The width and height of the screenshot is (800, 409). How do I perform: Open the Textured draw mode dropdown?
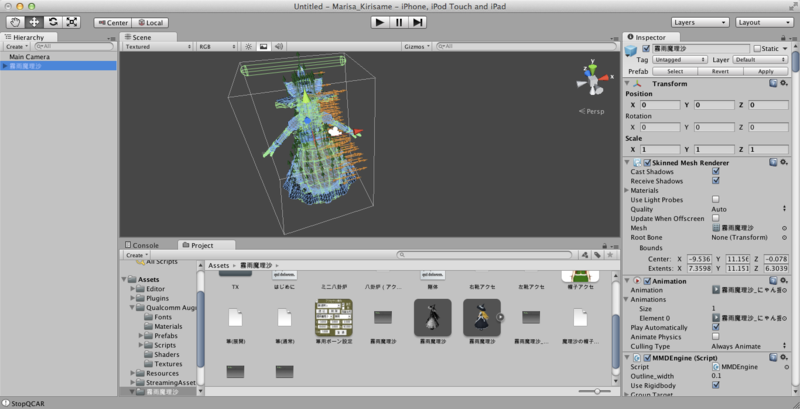point(158,46)
